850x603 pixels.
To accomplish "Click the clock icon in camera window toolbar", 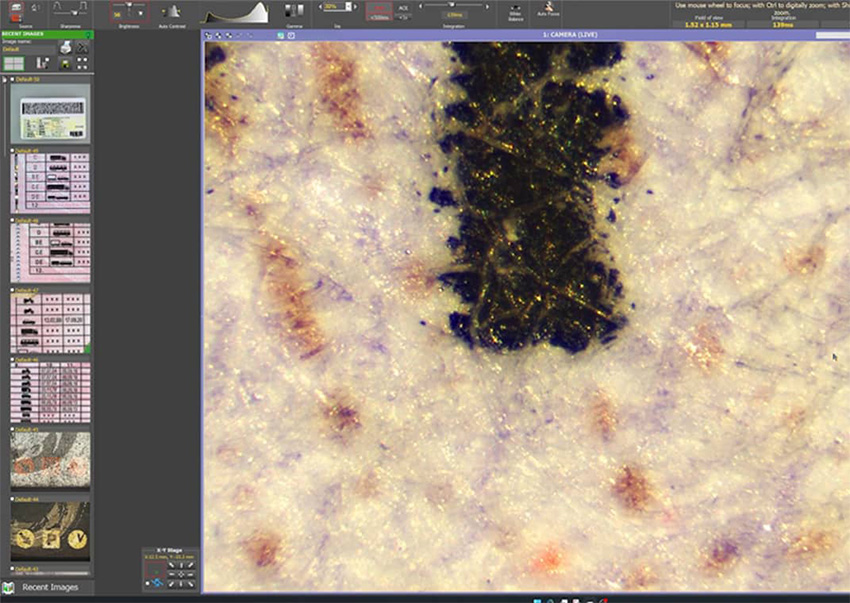I will (291, 36).
